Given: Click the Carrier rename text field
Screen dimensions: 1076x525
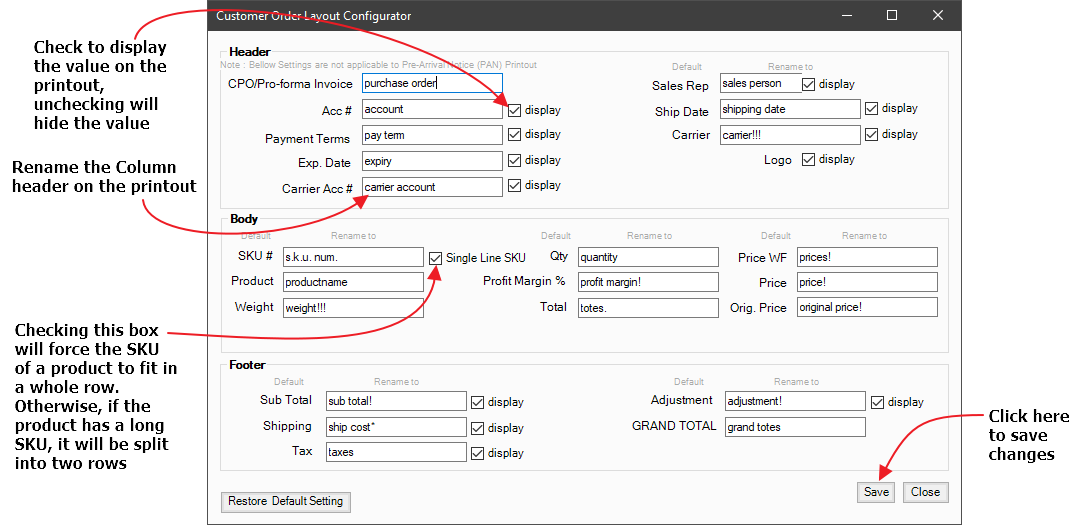Looking at the screenshot, I should [789, 135].
